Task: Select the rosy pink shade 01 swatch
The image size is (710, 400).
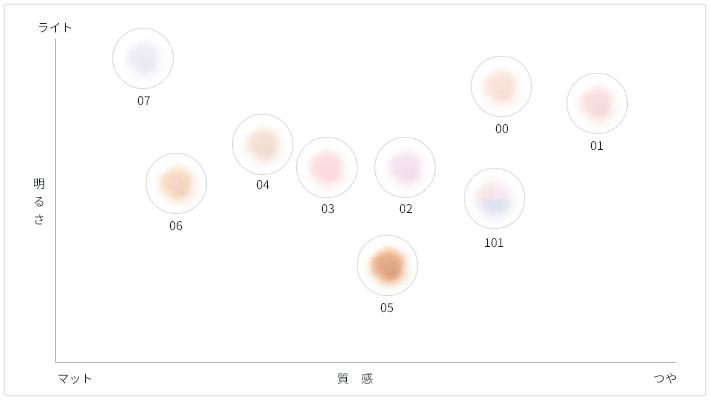Action: [597, 103]
